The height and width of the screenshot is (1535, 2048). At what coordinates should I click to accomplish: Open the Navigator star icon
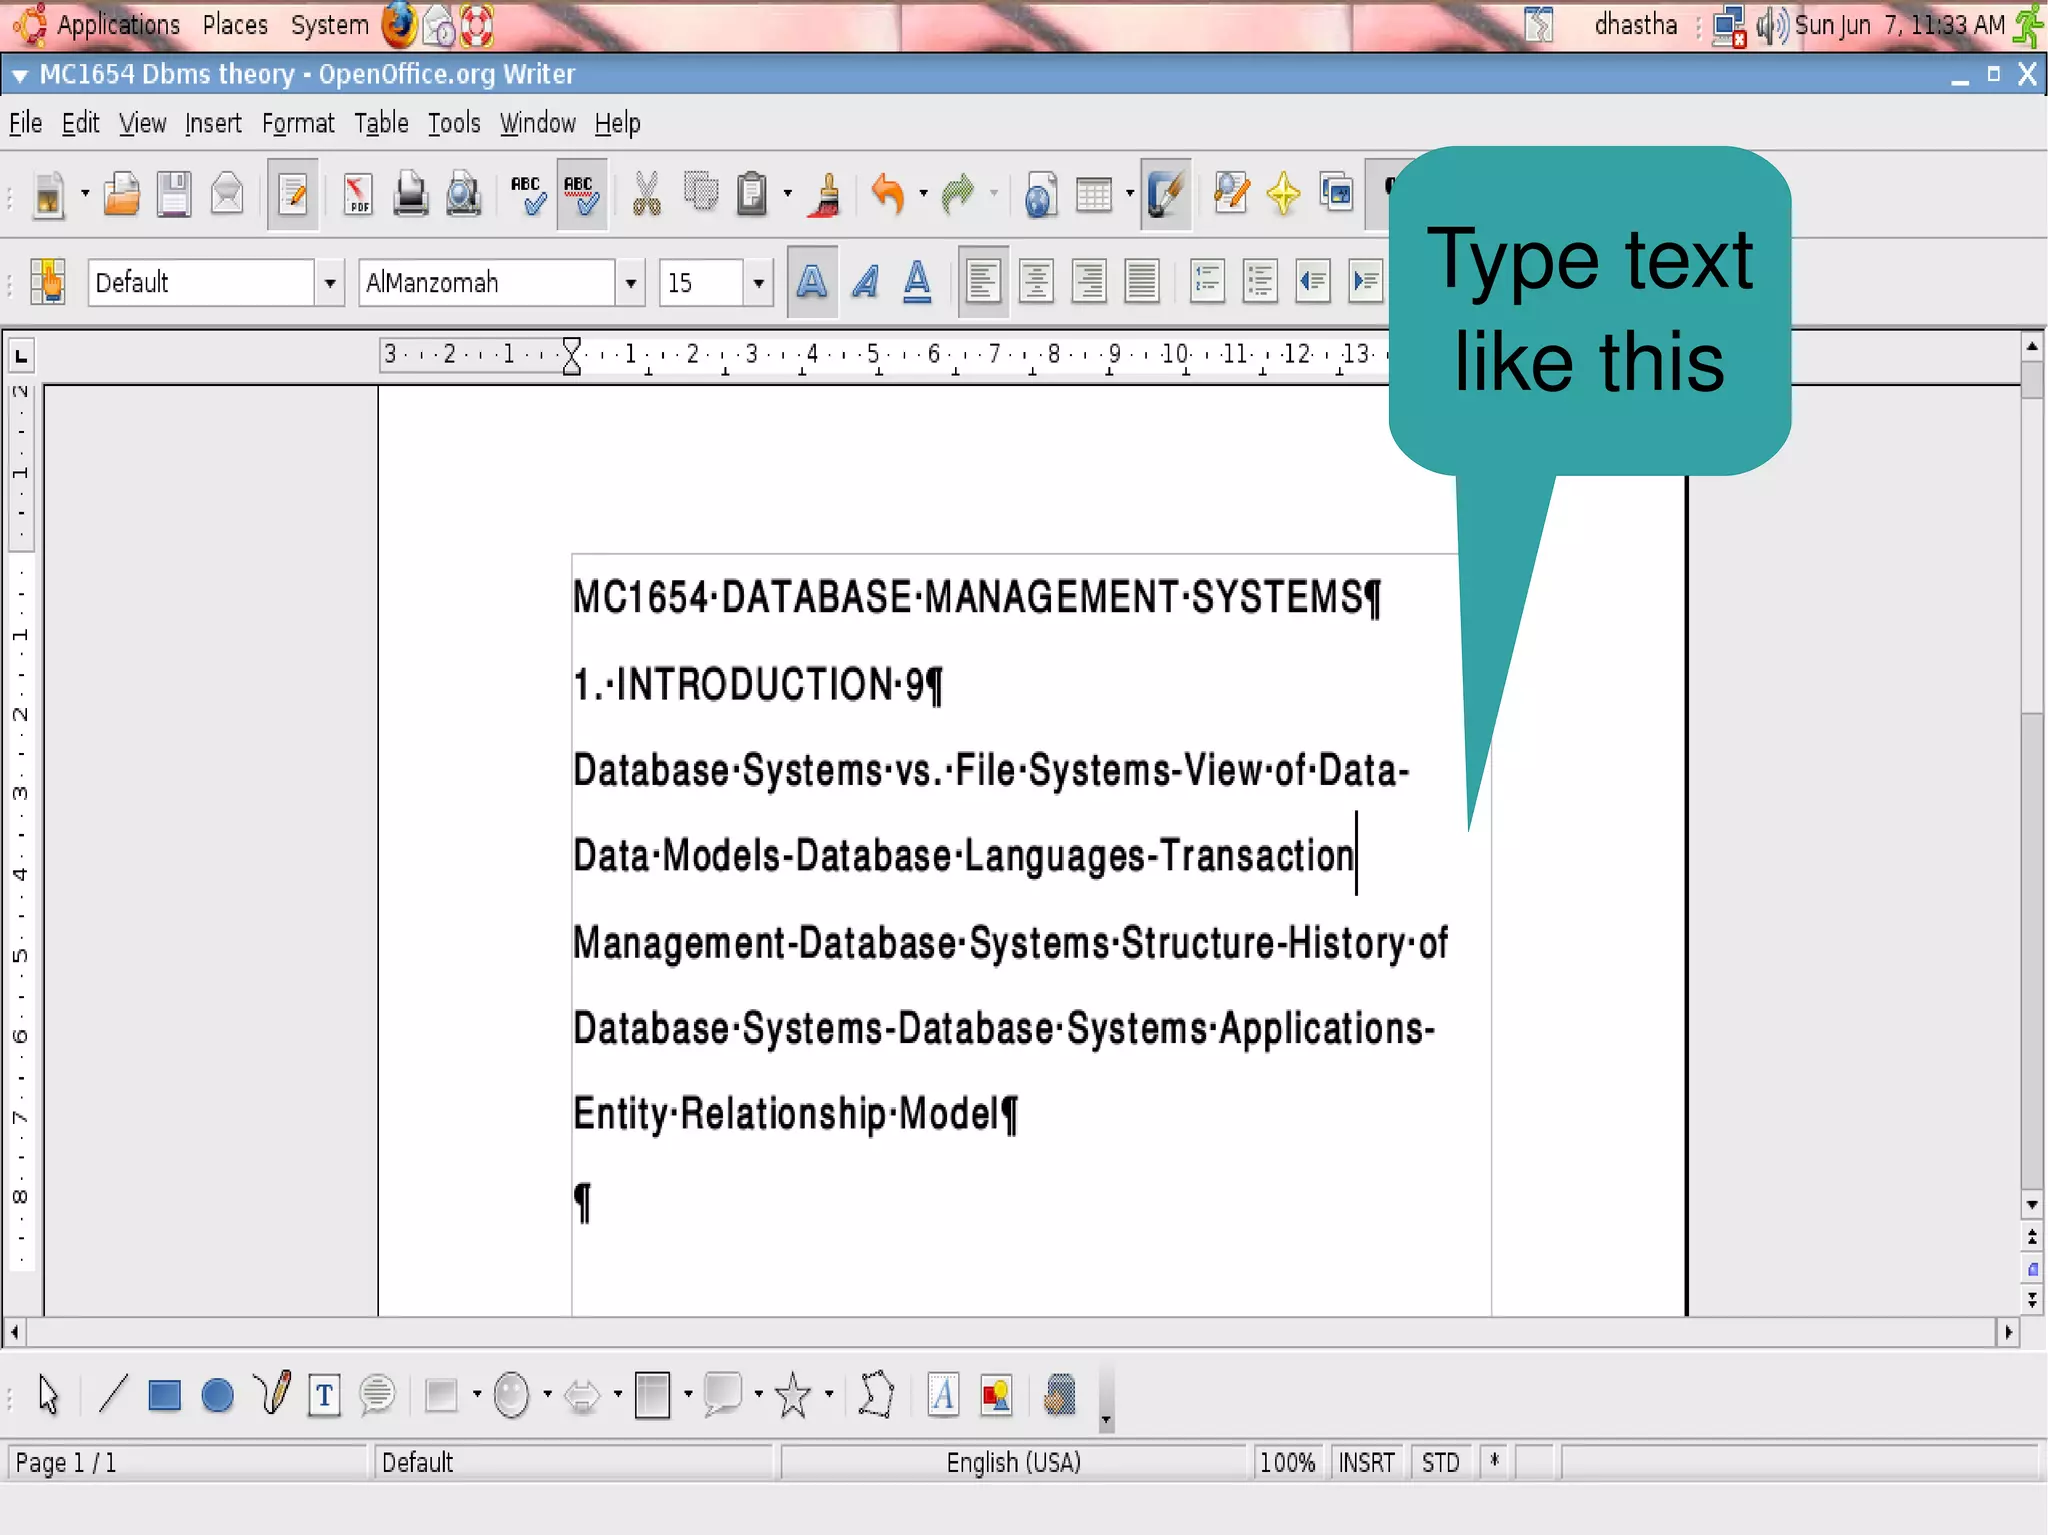1283,194
